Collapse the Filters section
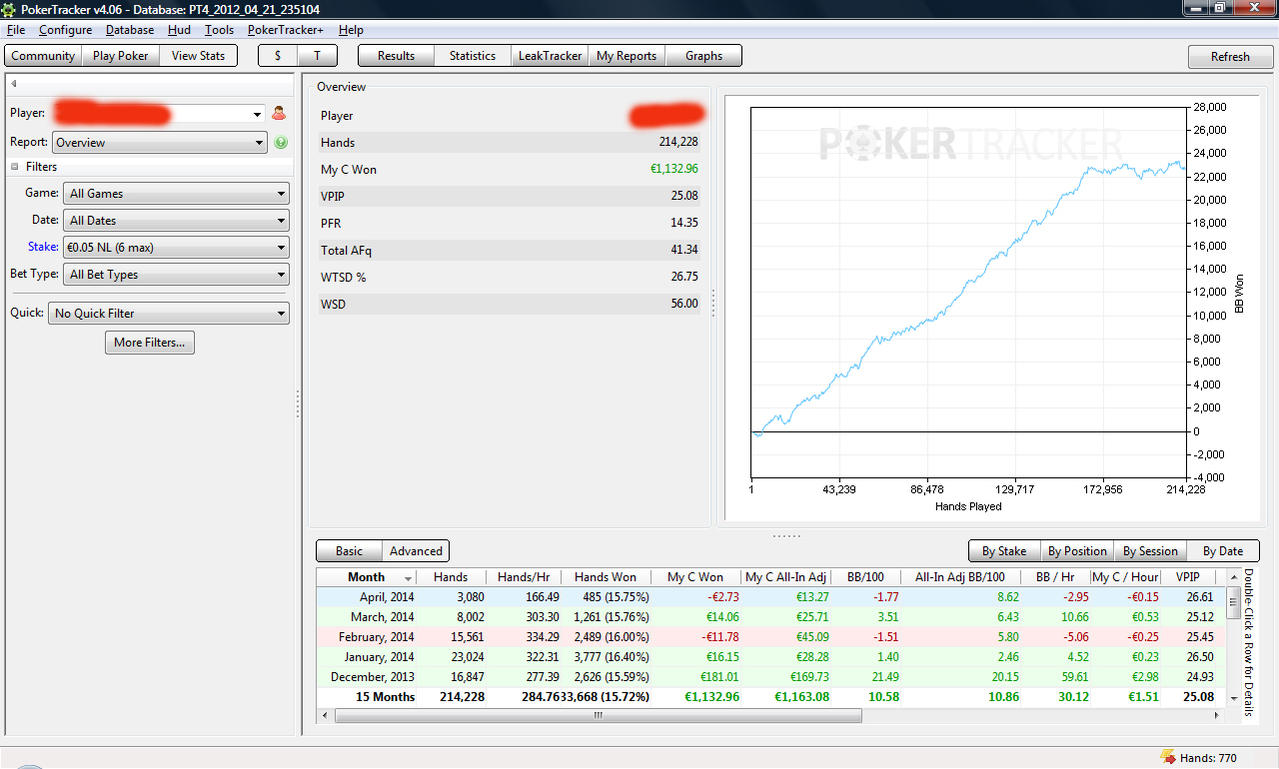 pos(15,167)
